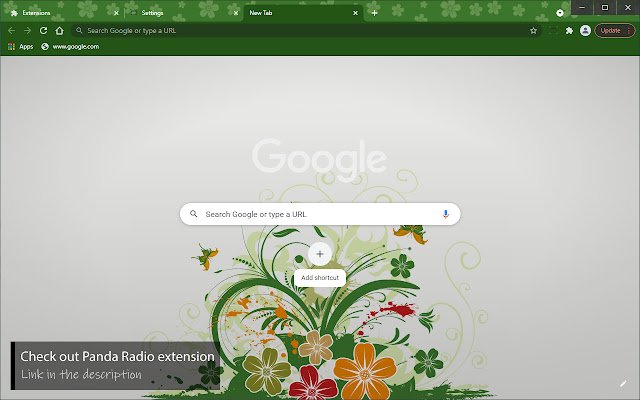640x400 pixels.
Task: Start voice search with microphone icon
Action: [446, 214]
